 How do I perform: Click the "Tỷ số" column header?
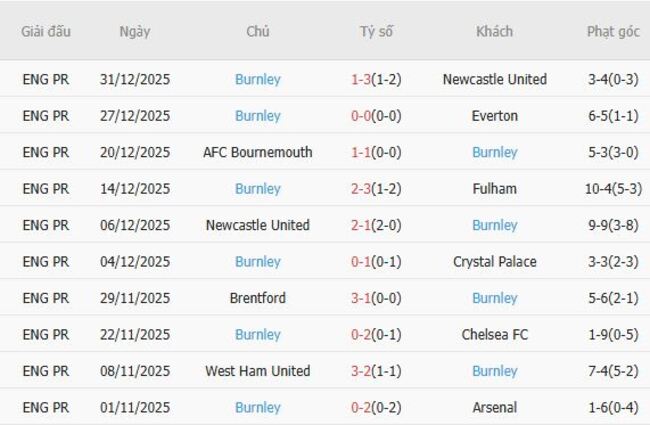(x=376, y=31)
